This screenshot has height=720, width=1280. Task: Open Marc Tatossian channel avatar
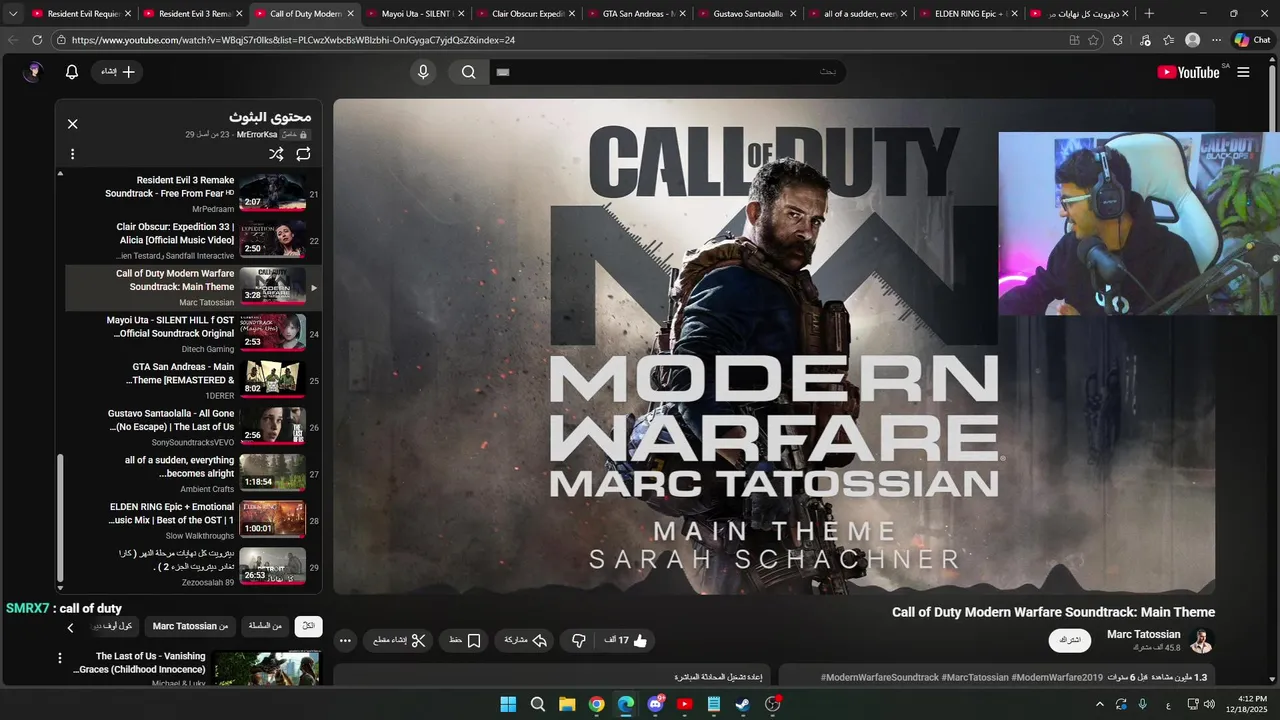coord(1201,641)
